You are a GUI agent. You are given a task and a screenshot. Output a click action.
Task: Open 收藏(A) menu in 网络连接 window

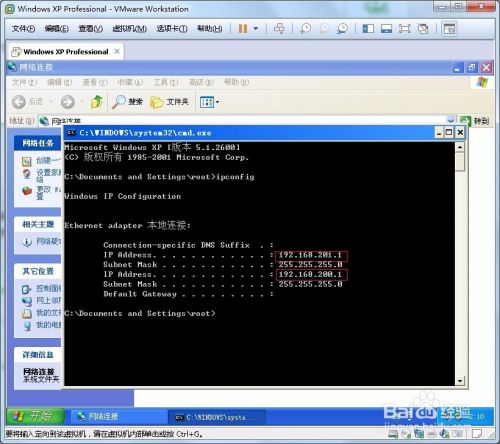pyautogui.click(x=130, y=82)
